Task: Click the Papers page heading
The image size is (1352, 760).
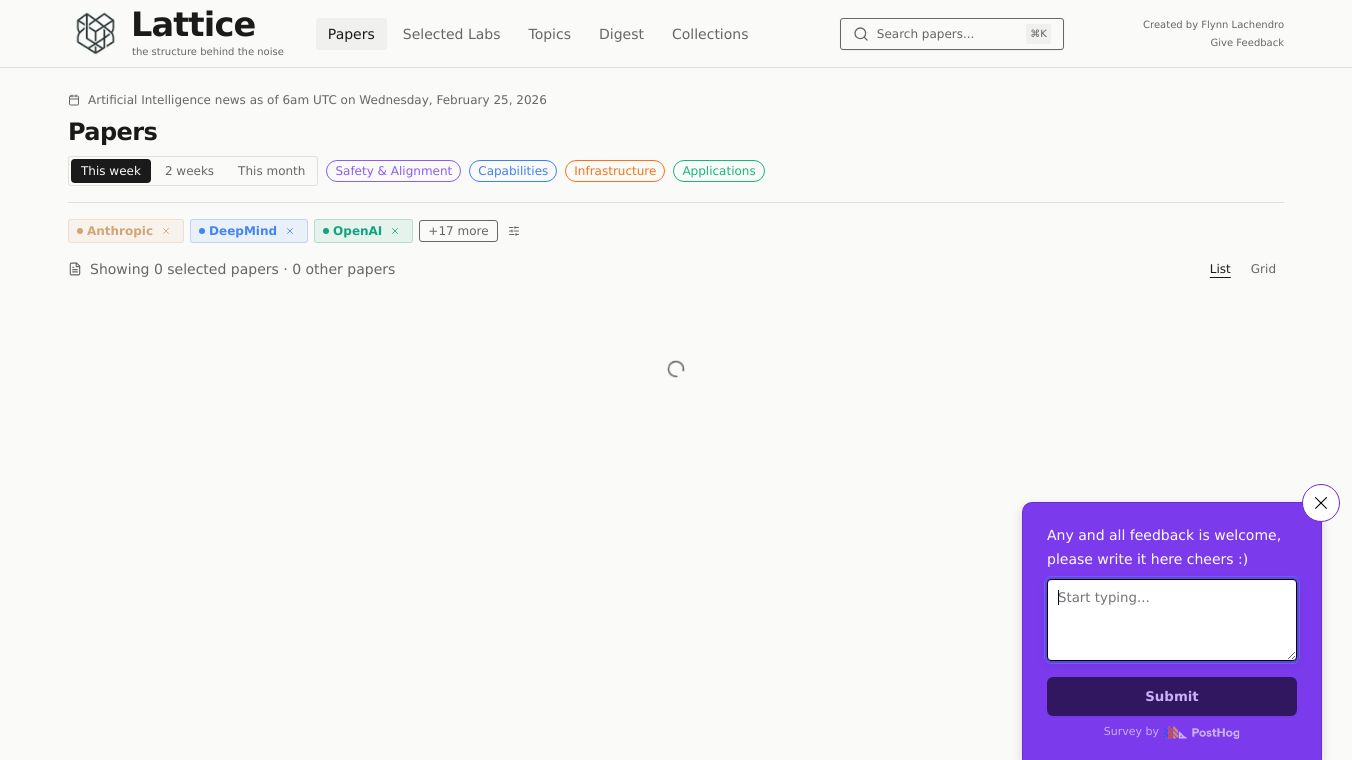Action: coord(113,132)
